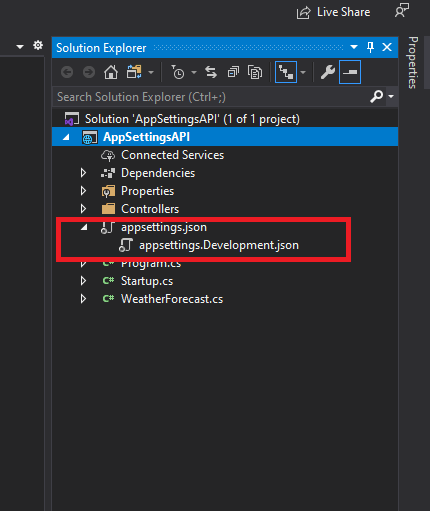
Task: Collapse the appsettings.json node
Action: pos(84,227)
